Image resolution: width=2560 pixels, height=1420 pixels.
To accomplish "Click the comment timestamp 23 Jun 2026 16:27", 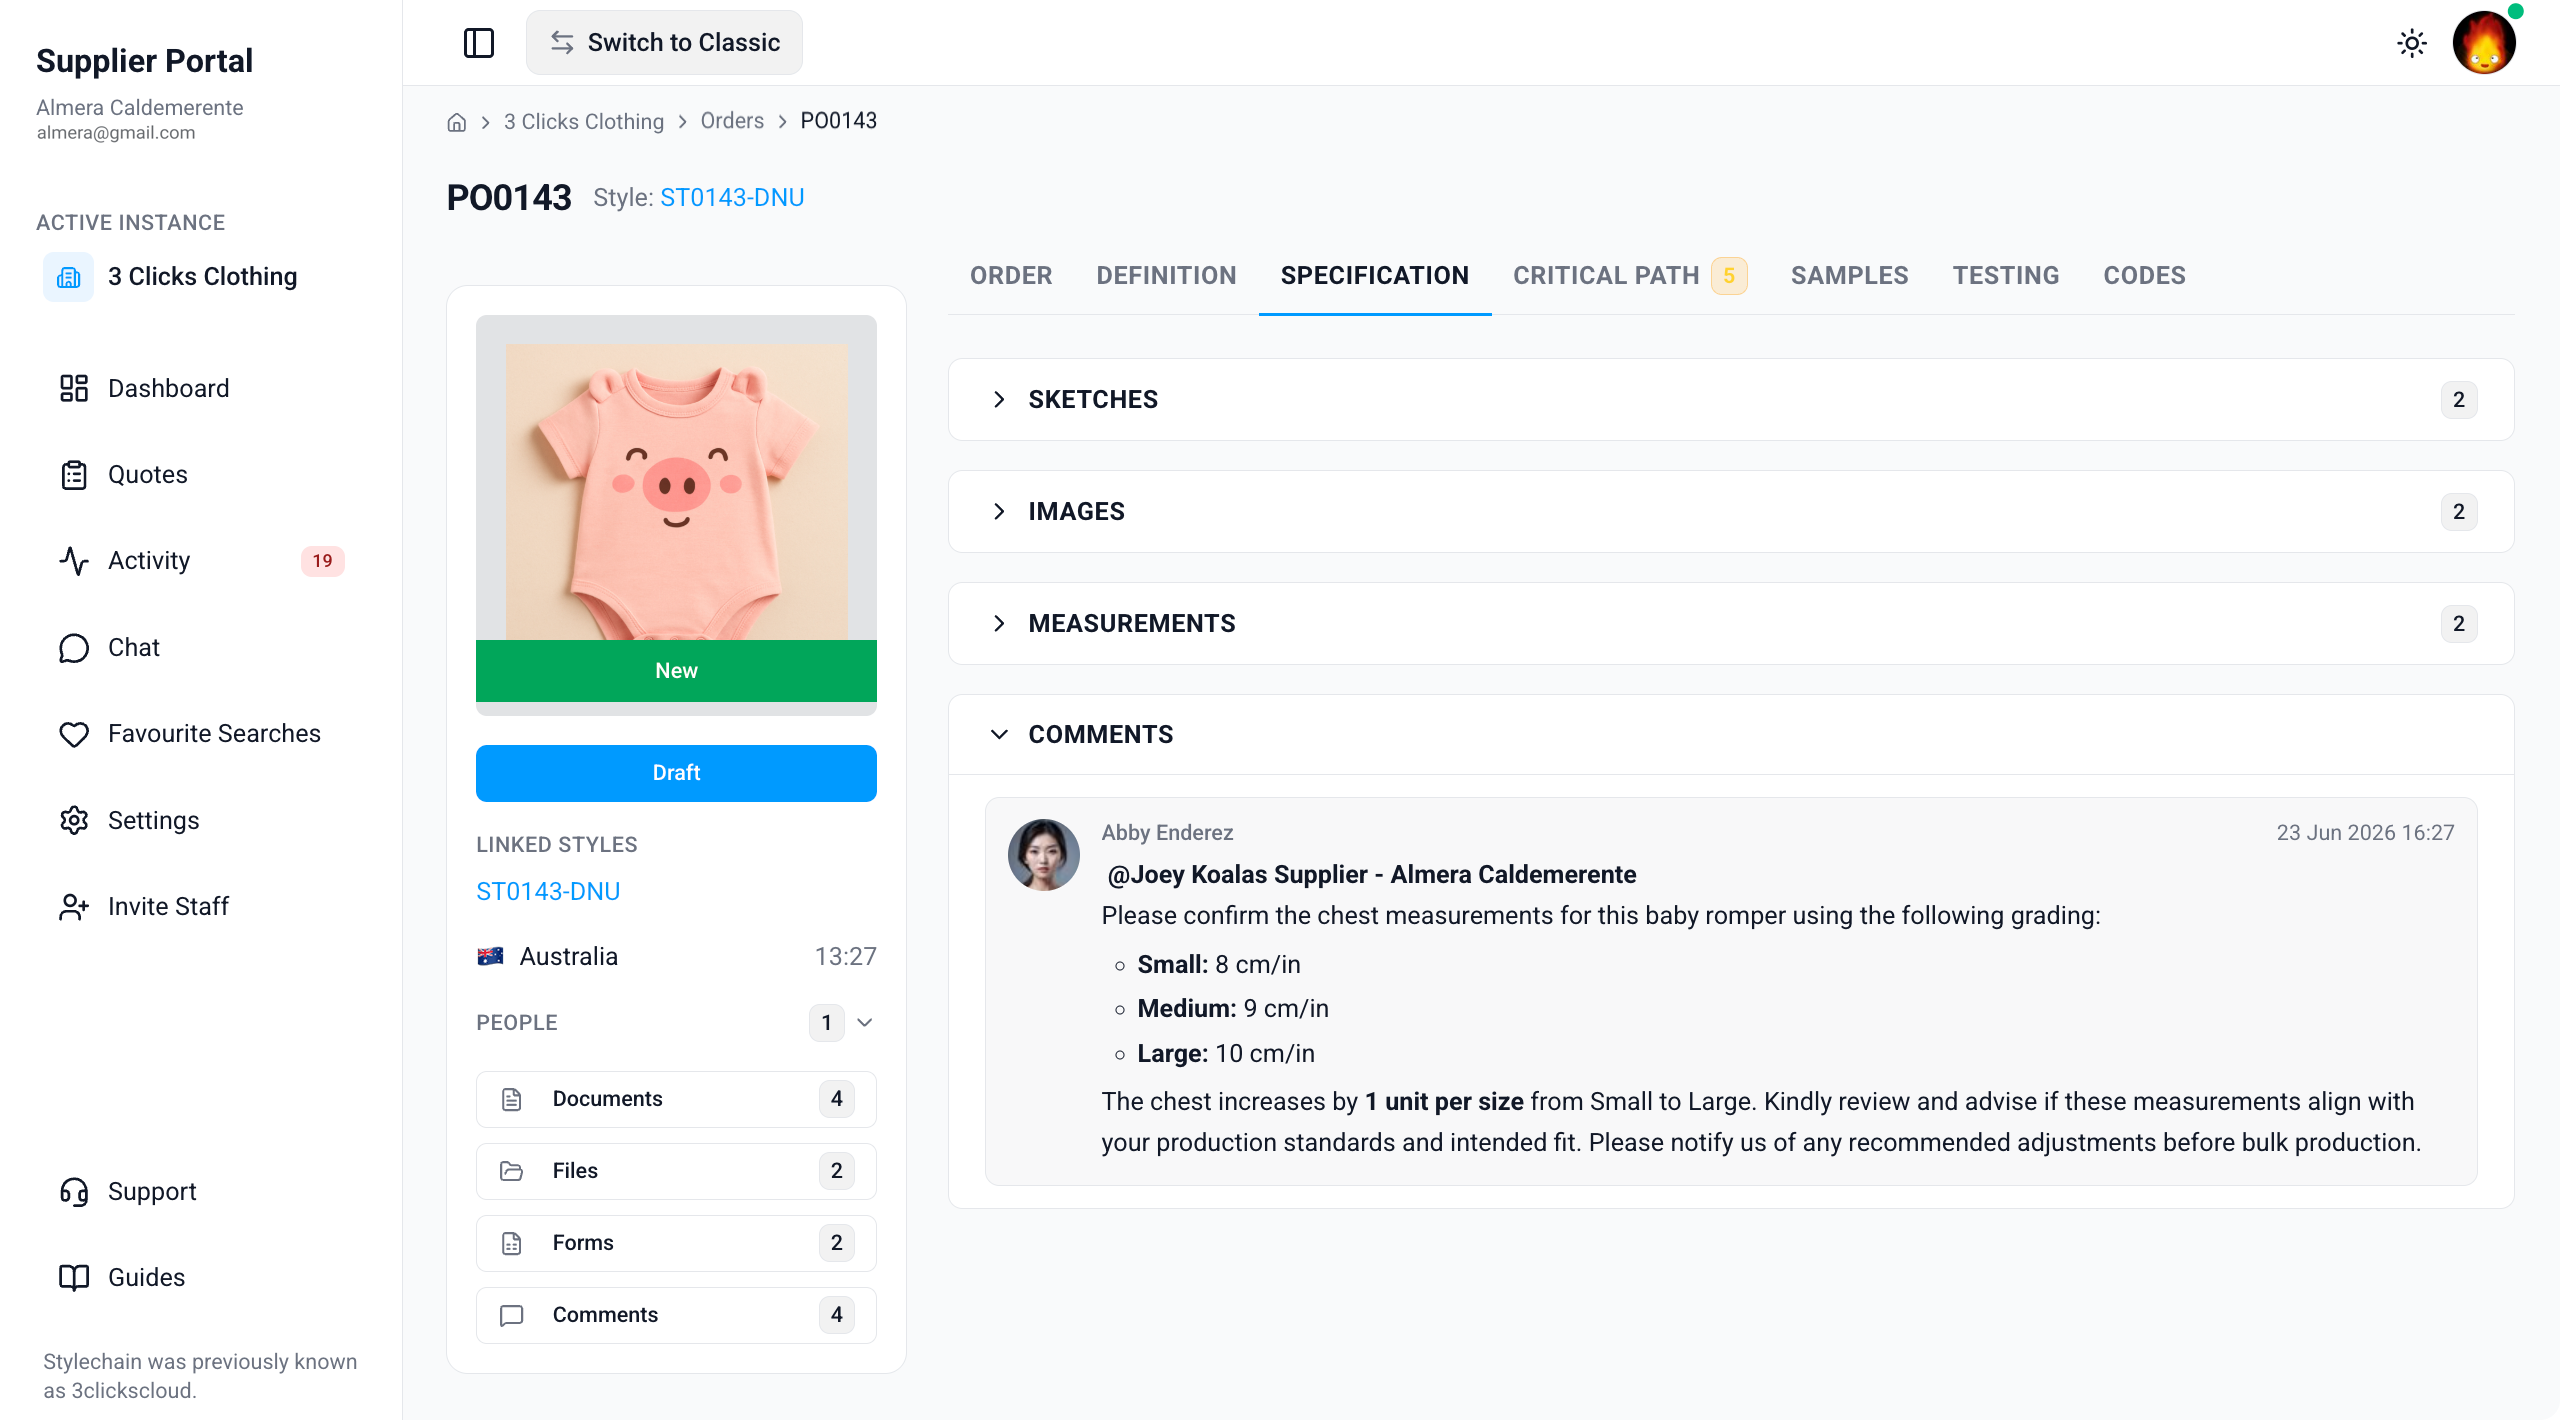I will pos(2365,833).
